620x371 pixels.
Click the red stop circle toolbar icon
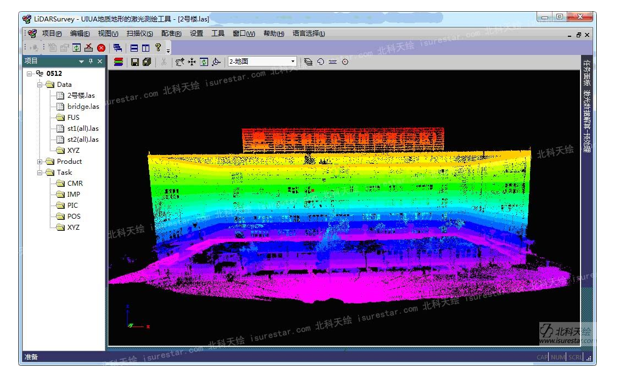[101, 48]
